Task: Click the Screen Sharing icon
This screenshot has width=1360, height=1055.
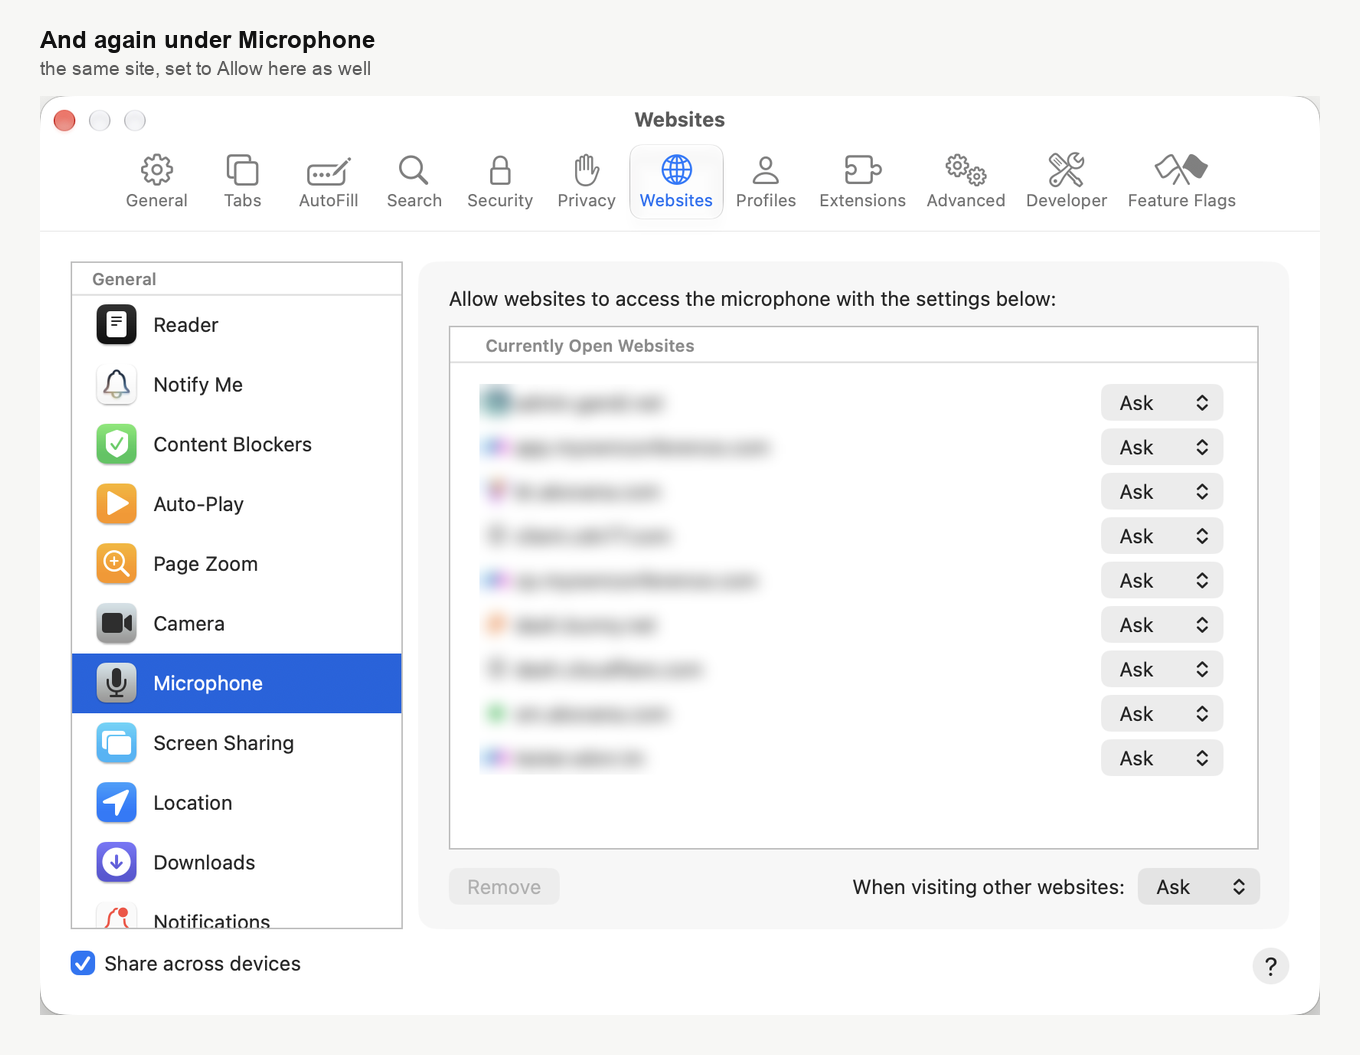Action: 117,743
